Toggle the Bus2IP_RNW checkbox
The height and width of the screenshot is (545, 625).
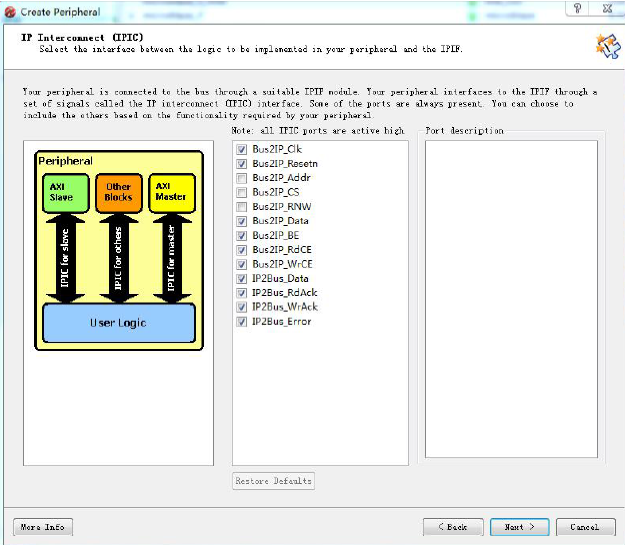pyautogui.click(x=241, y=206)
